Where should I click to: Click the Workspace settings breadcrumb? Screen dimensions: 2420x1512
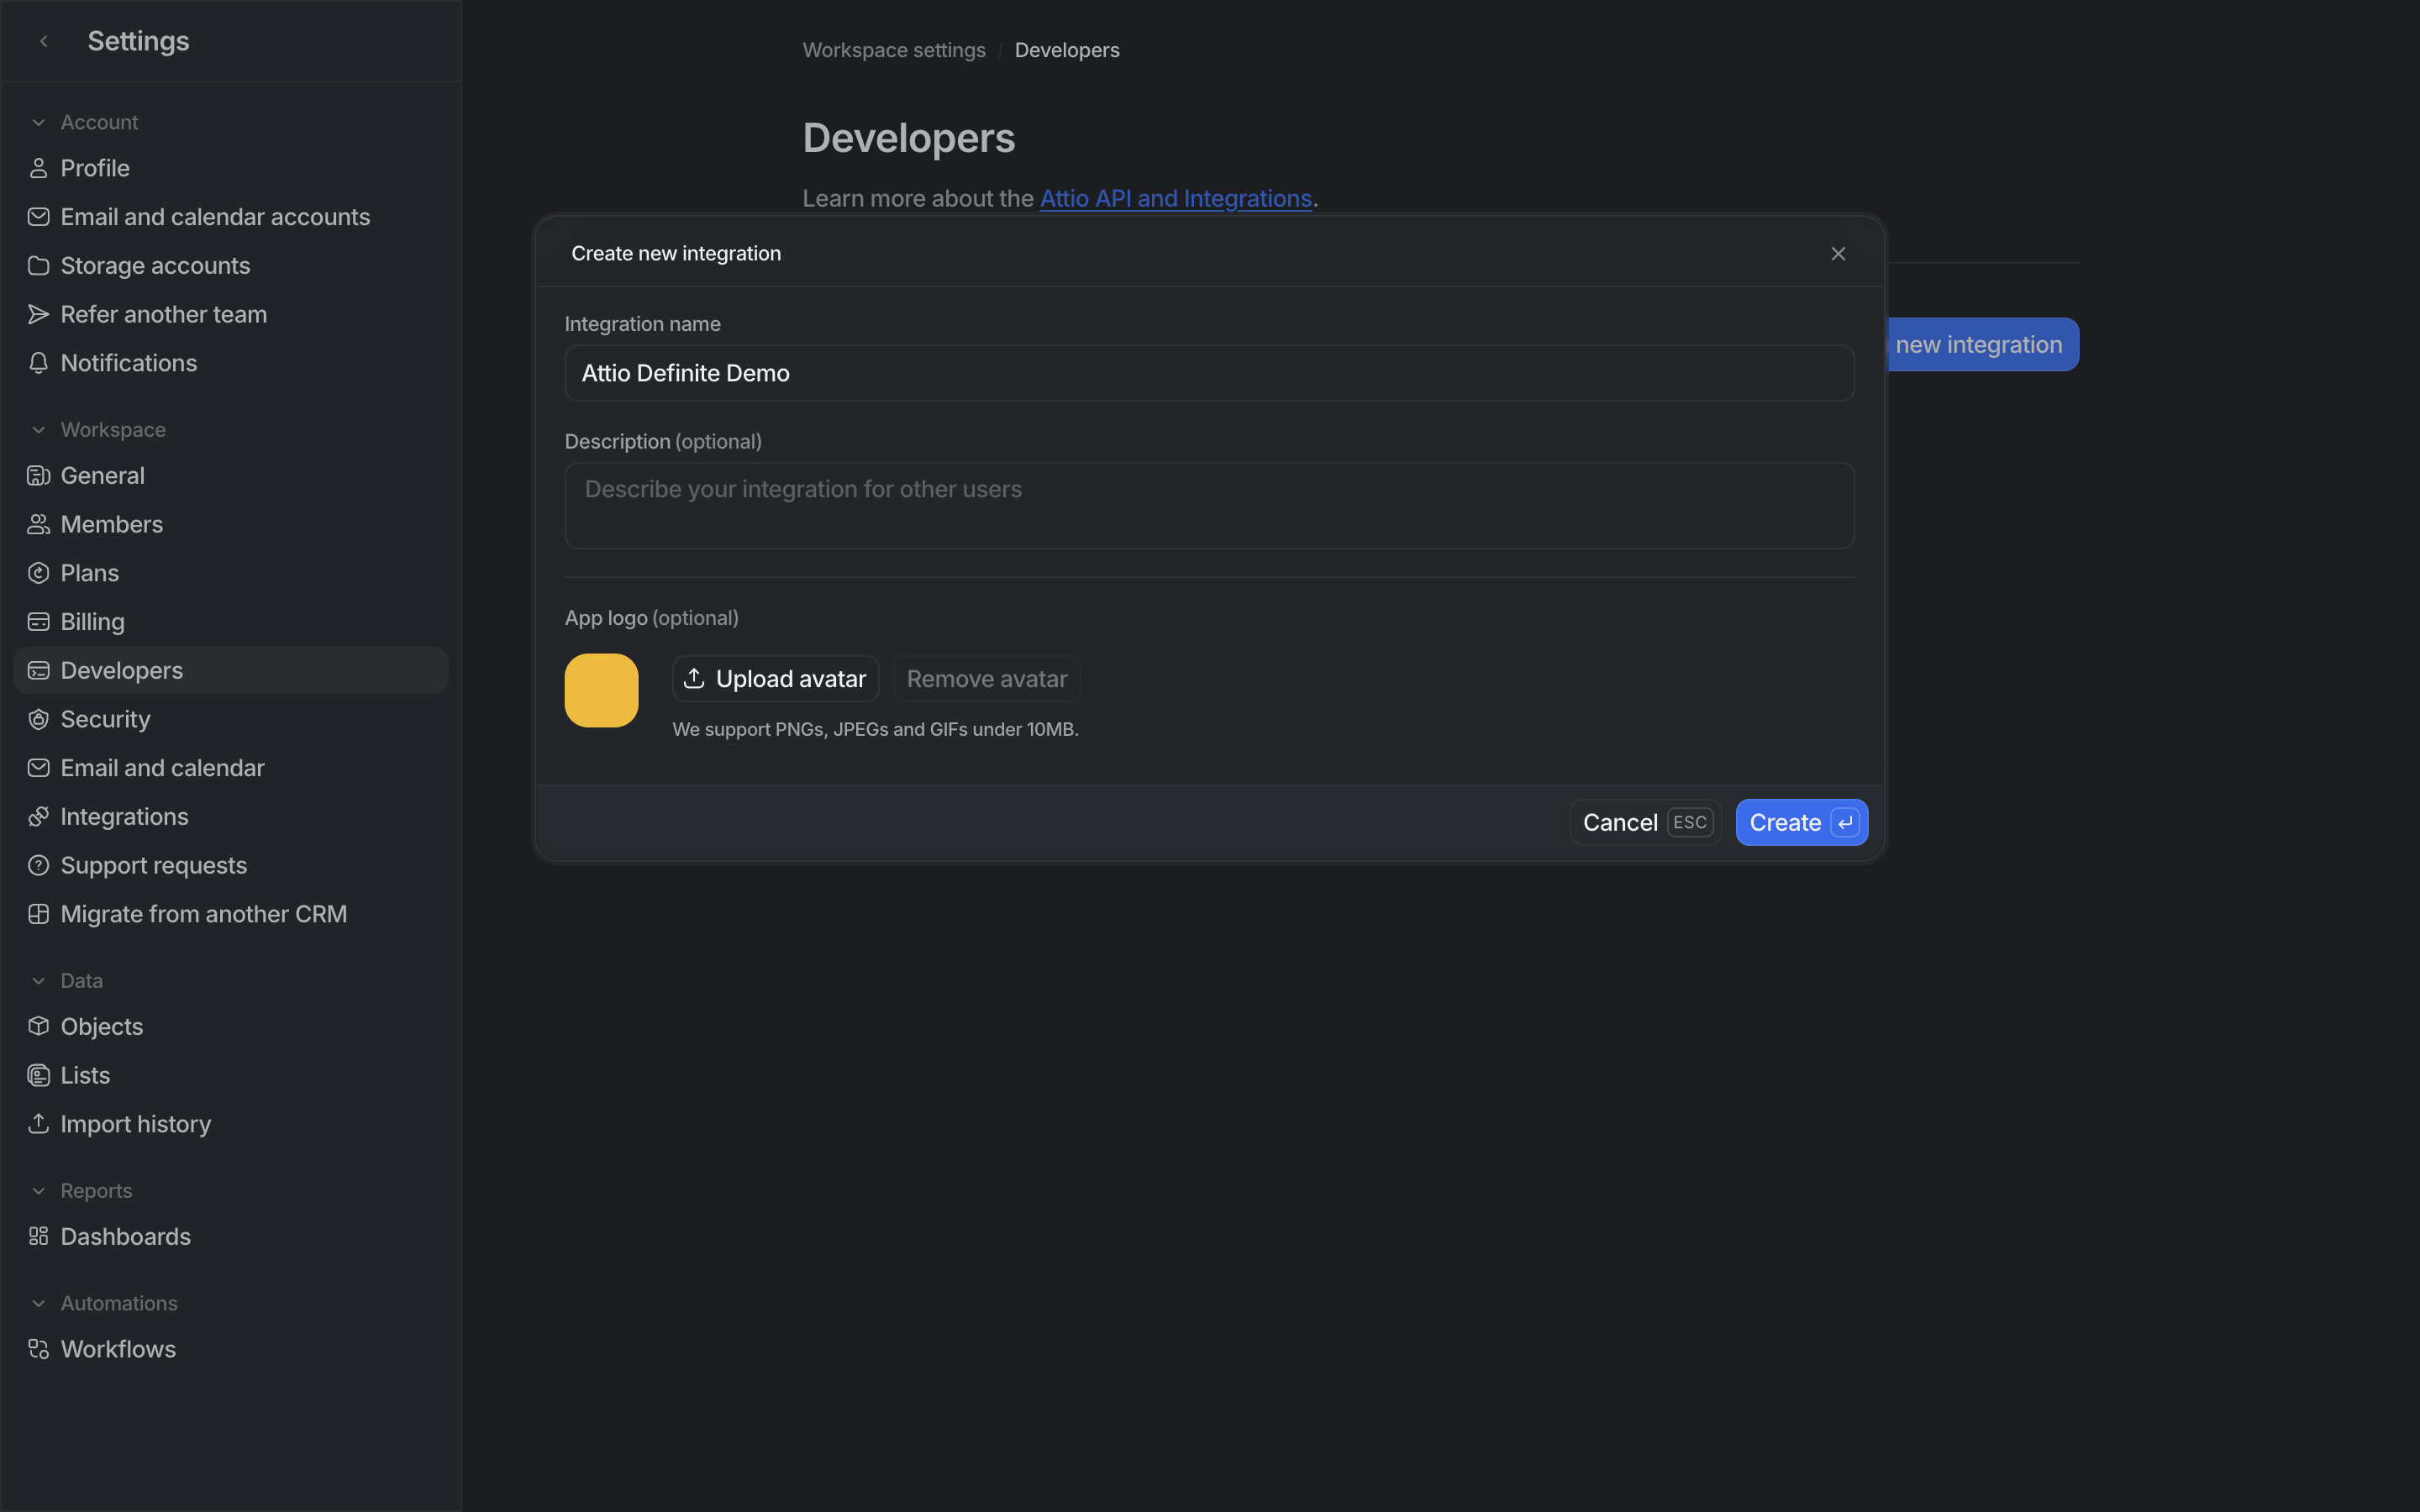[894, 50]
